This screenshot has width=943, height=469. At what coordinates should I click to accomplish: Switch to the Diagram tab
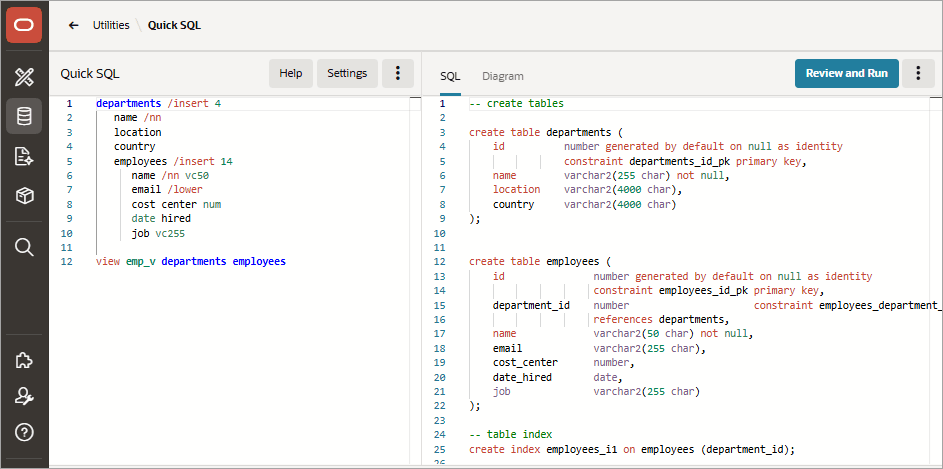(x=503, y=76)
